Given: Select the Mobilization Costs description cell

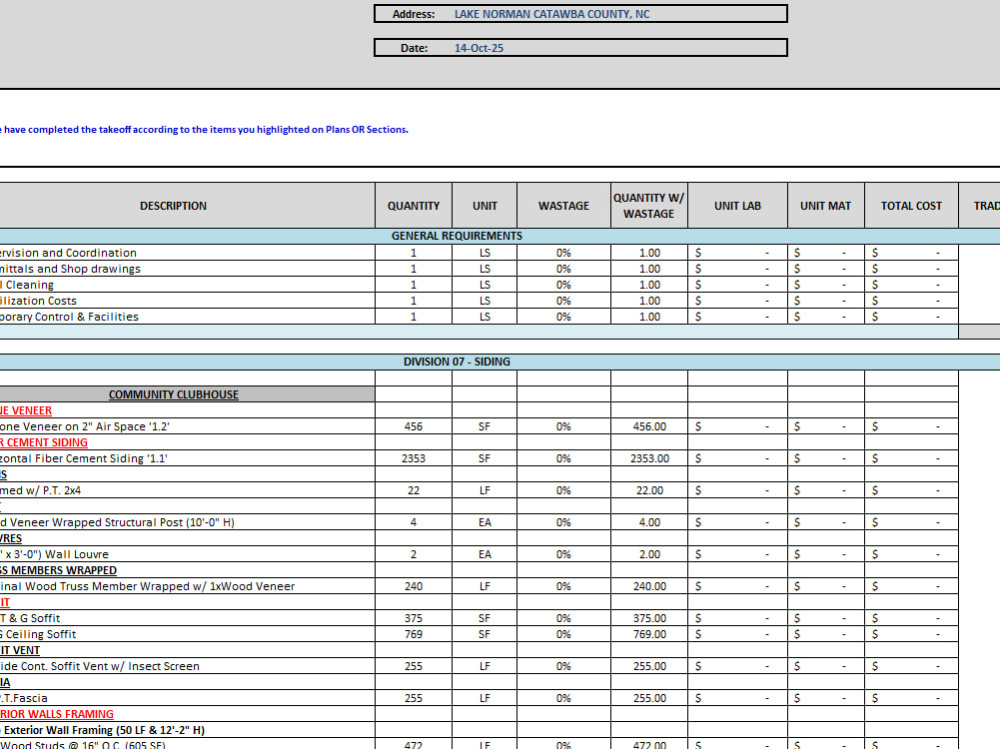Looking at the screenshot, I should point(187,300).
